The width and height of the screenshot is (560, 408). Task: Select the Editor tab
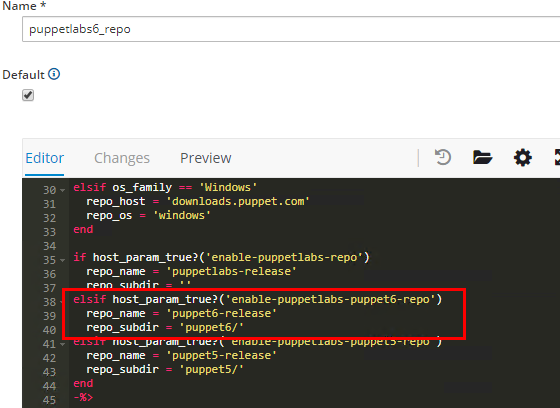[x=45, y=158]
